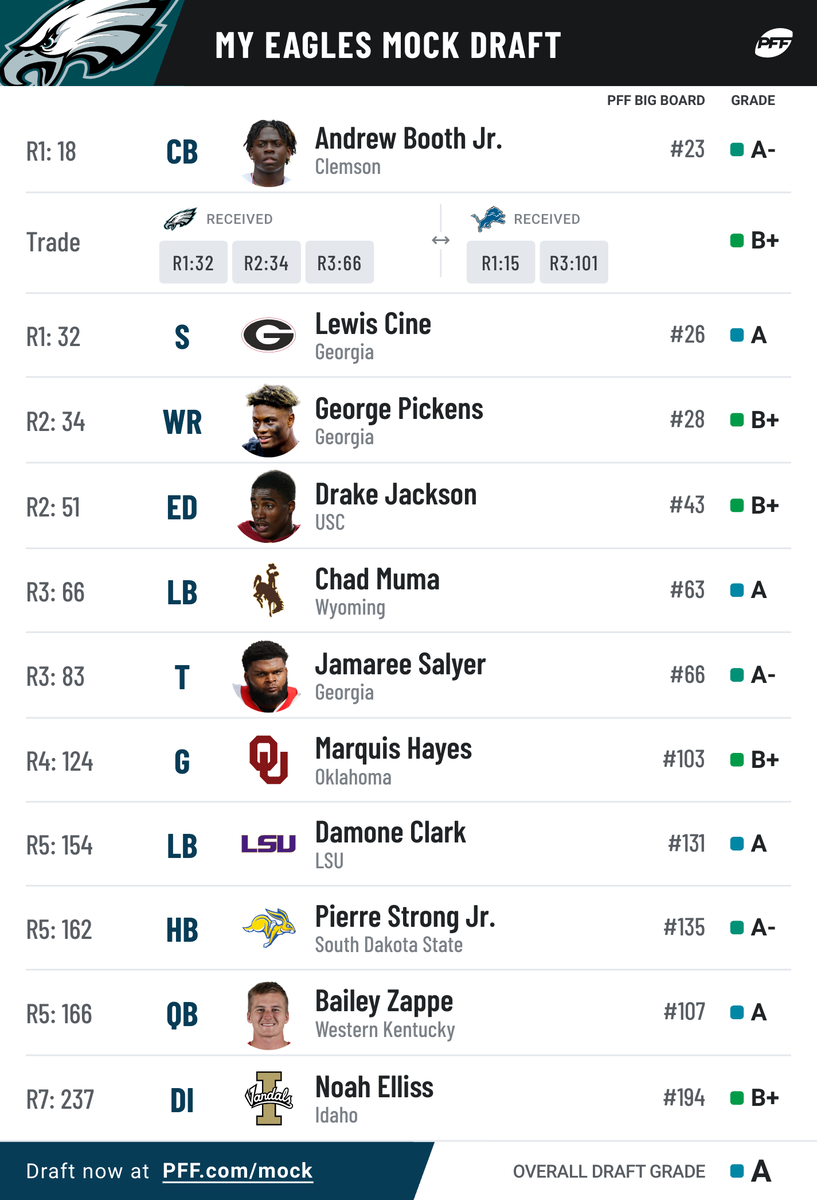Click the Oklahoma logo beside Marquis Hayes

coord(269,759)
